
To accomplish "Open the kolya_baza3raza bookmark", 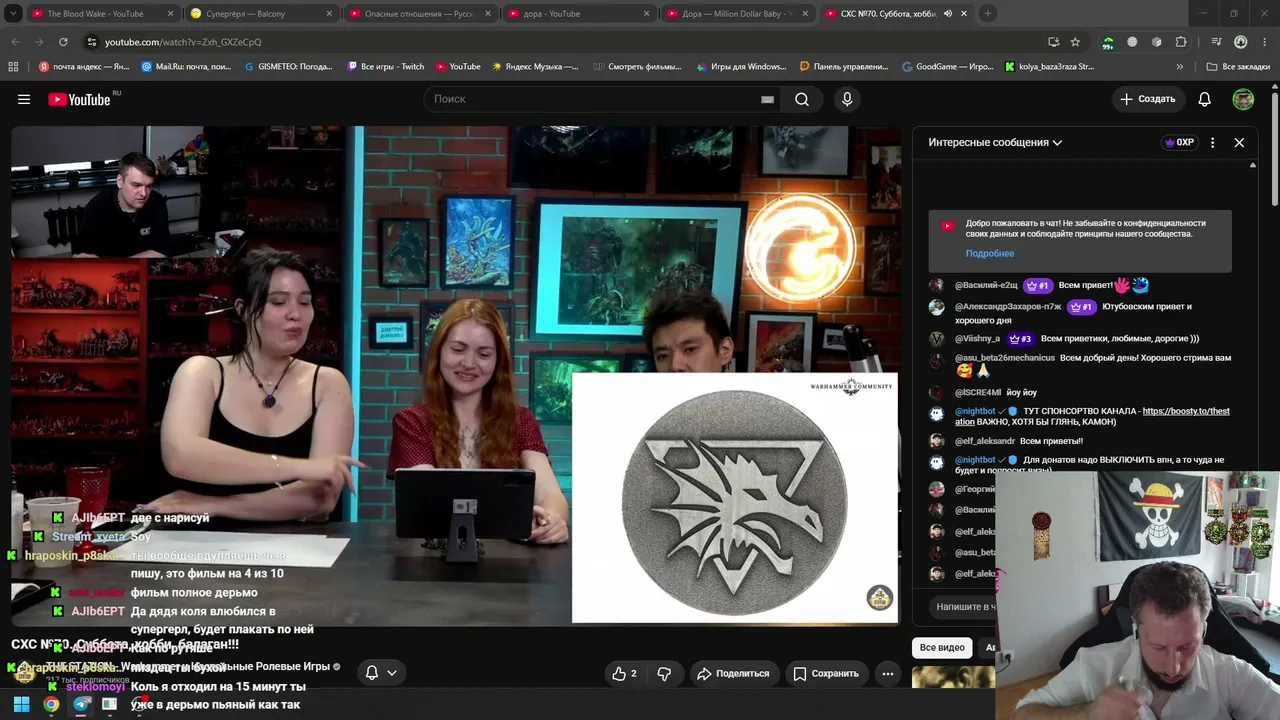I will point(1049,67).
